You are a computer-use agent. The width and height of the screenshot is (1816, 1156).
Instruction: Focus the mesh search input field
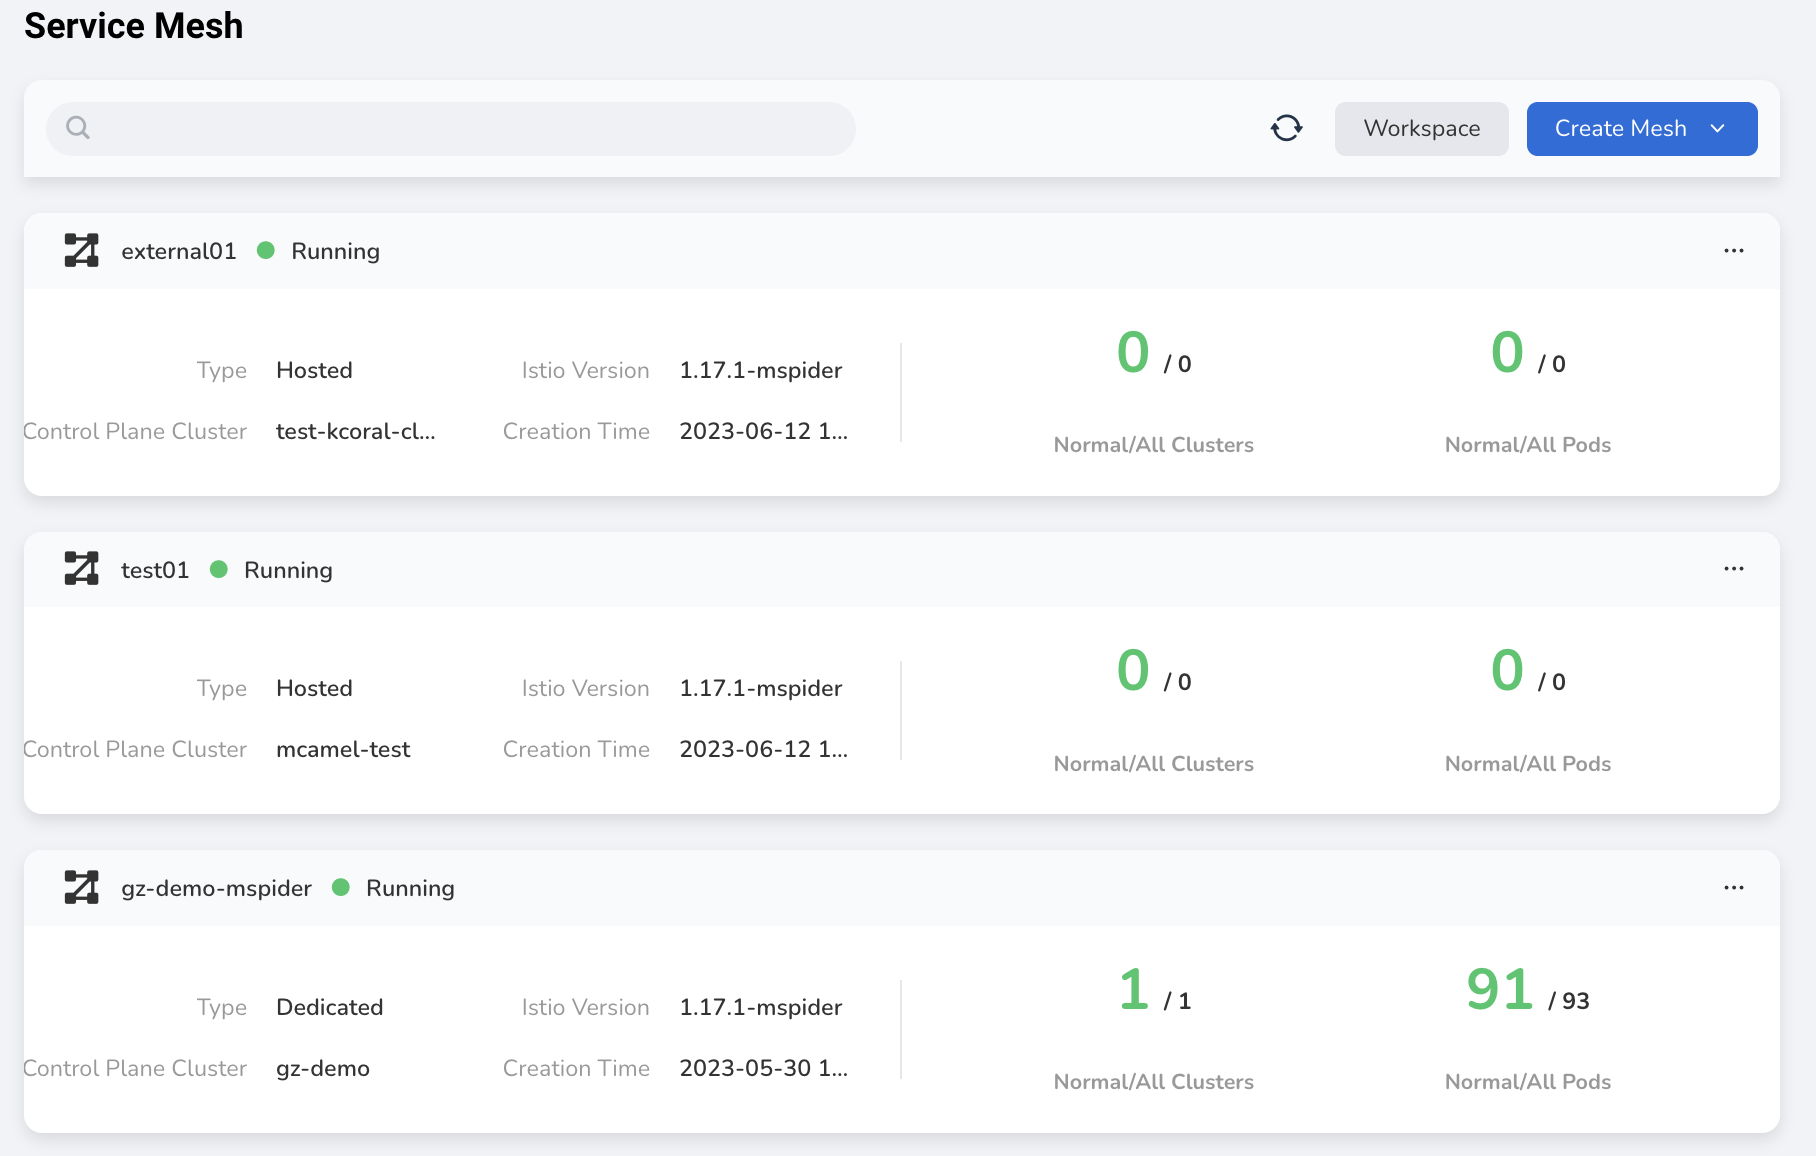click(x=451, y=128)
